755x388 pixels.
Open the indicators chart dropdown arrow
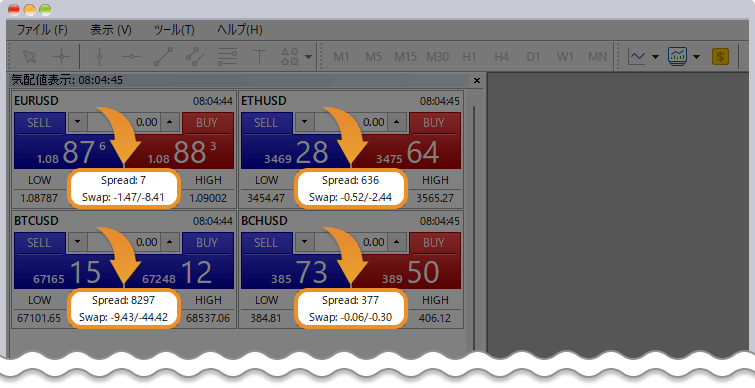pos(696,57)
